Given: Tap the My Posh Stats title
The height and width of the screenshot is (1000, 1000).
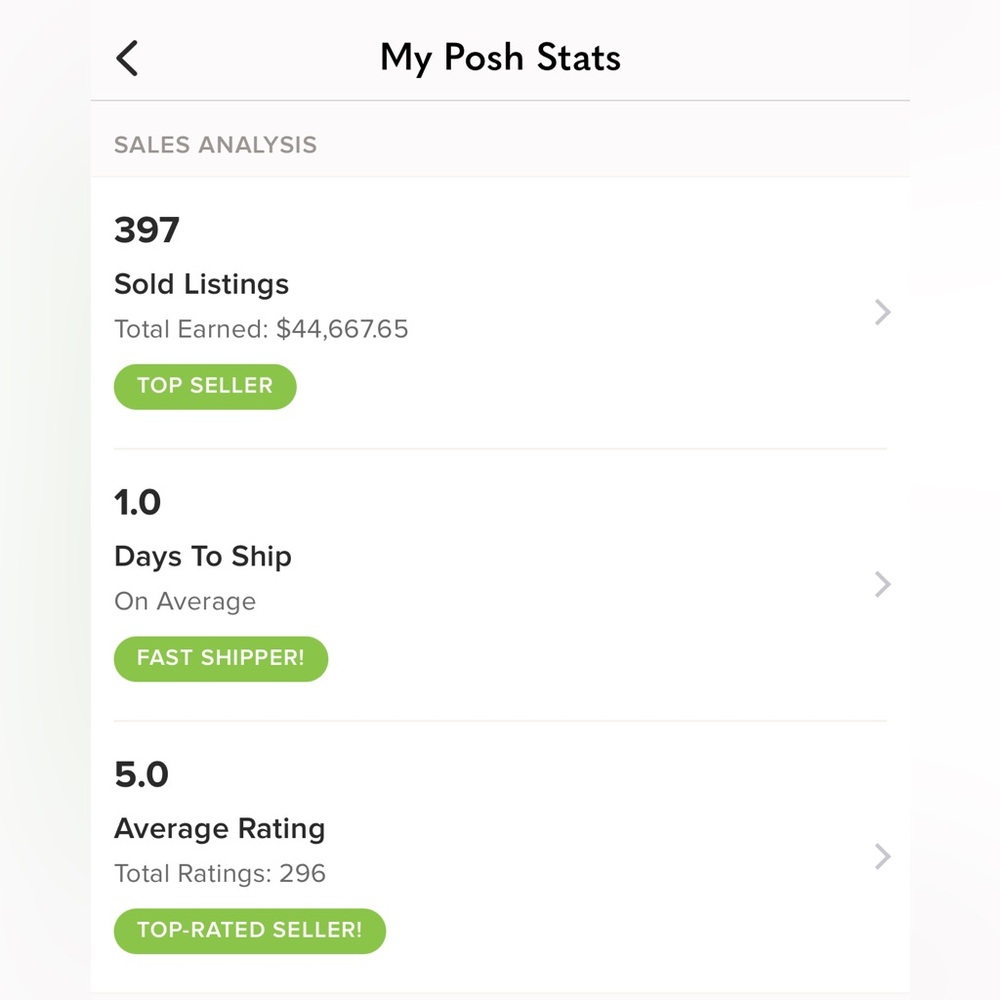Looking at the screenshot, I should click(x=500, y=58).
